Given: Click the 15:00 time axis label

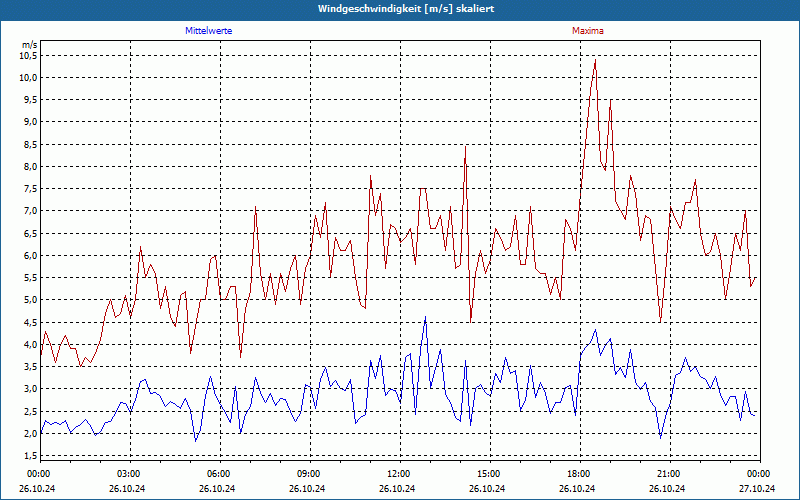Looking at the screenshot, I should click(x=487, y=474).
